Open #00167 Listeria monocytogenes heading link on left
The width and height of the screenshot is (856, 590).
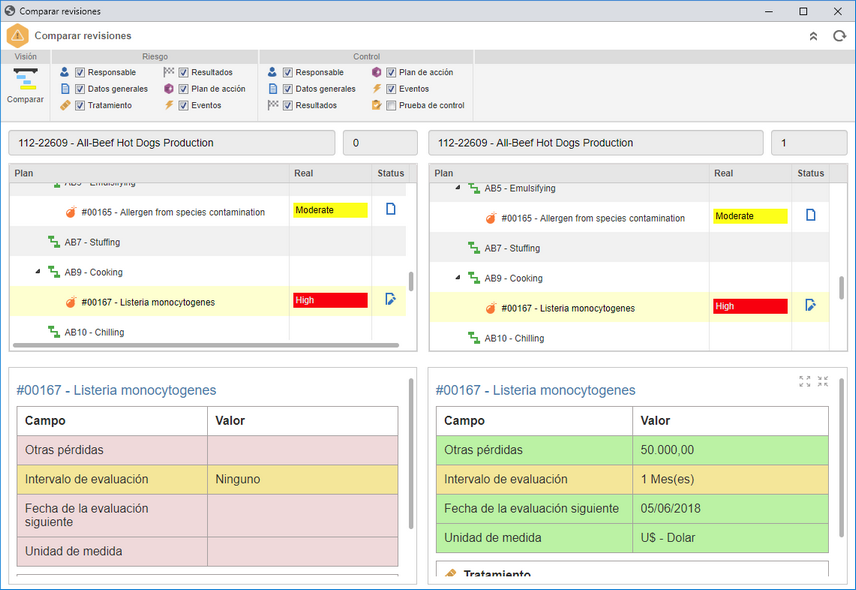(116, 390)
